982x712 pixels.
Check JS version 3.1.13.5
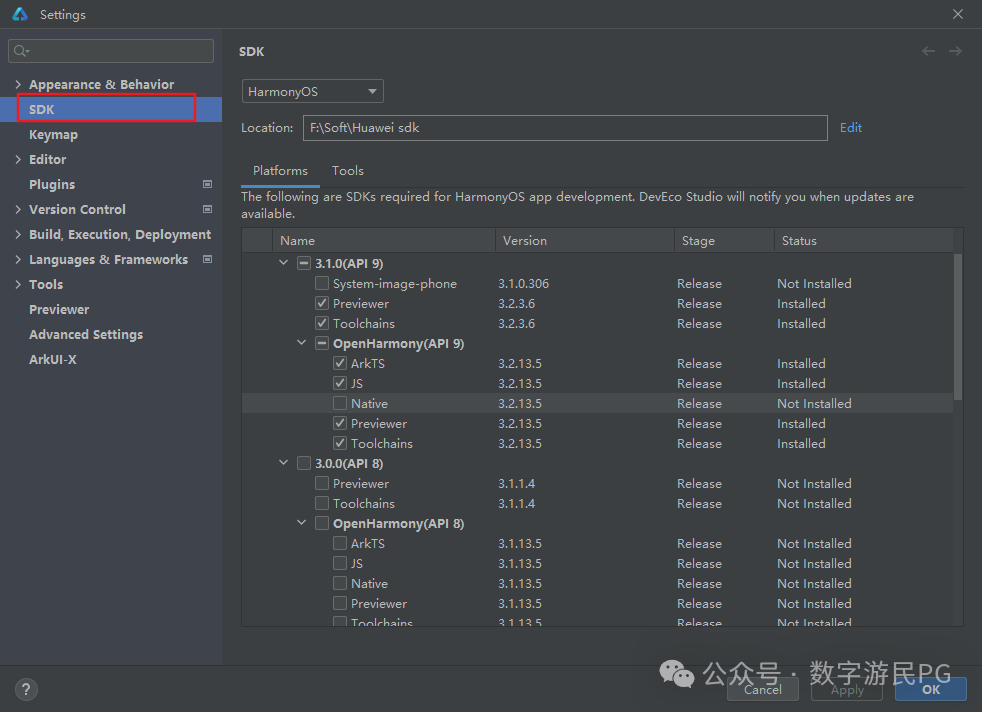pos(340,563)
